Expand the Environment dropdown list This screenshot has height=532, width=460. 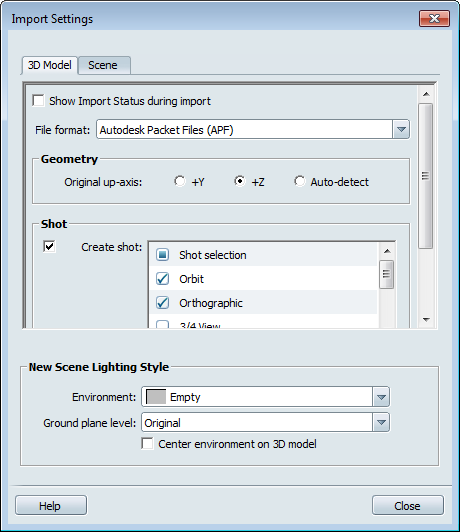(x=381, y=397)
